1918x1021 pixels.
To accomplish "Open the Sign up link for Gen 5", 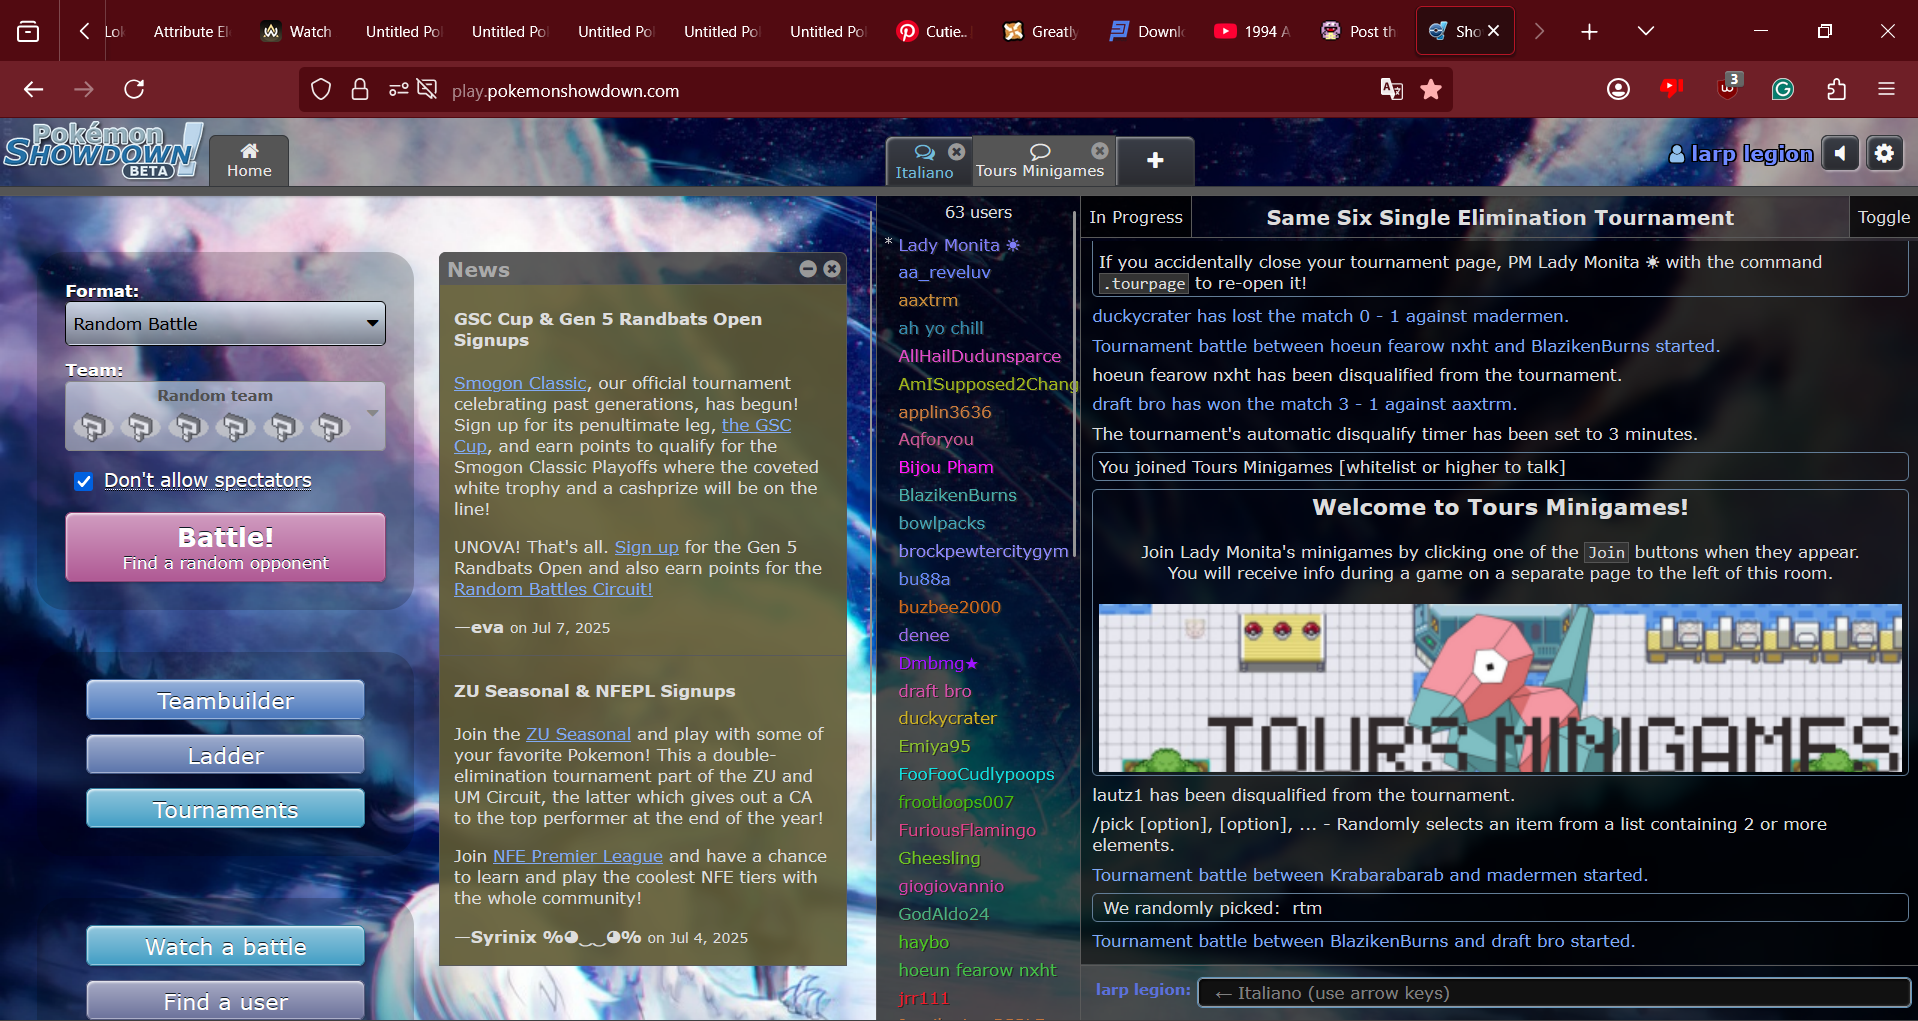I will [x=646, y=547].
